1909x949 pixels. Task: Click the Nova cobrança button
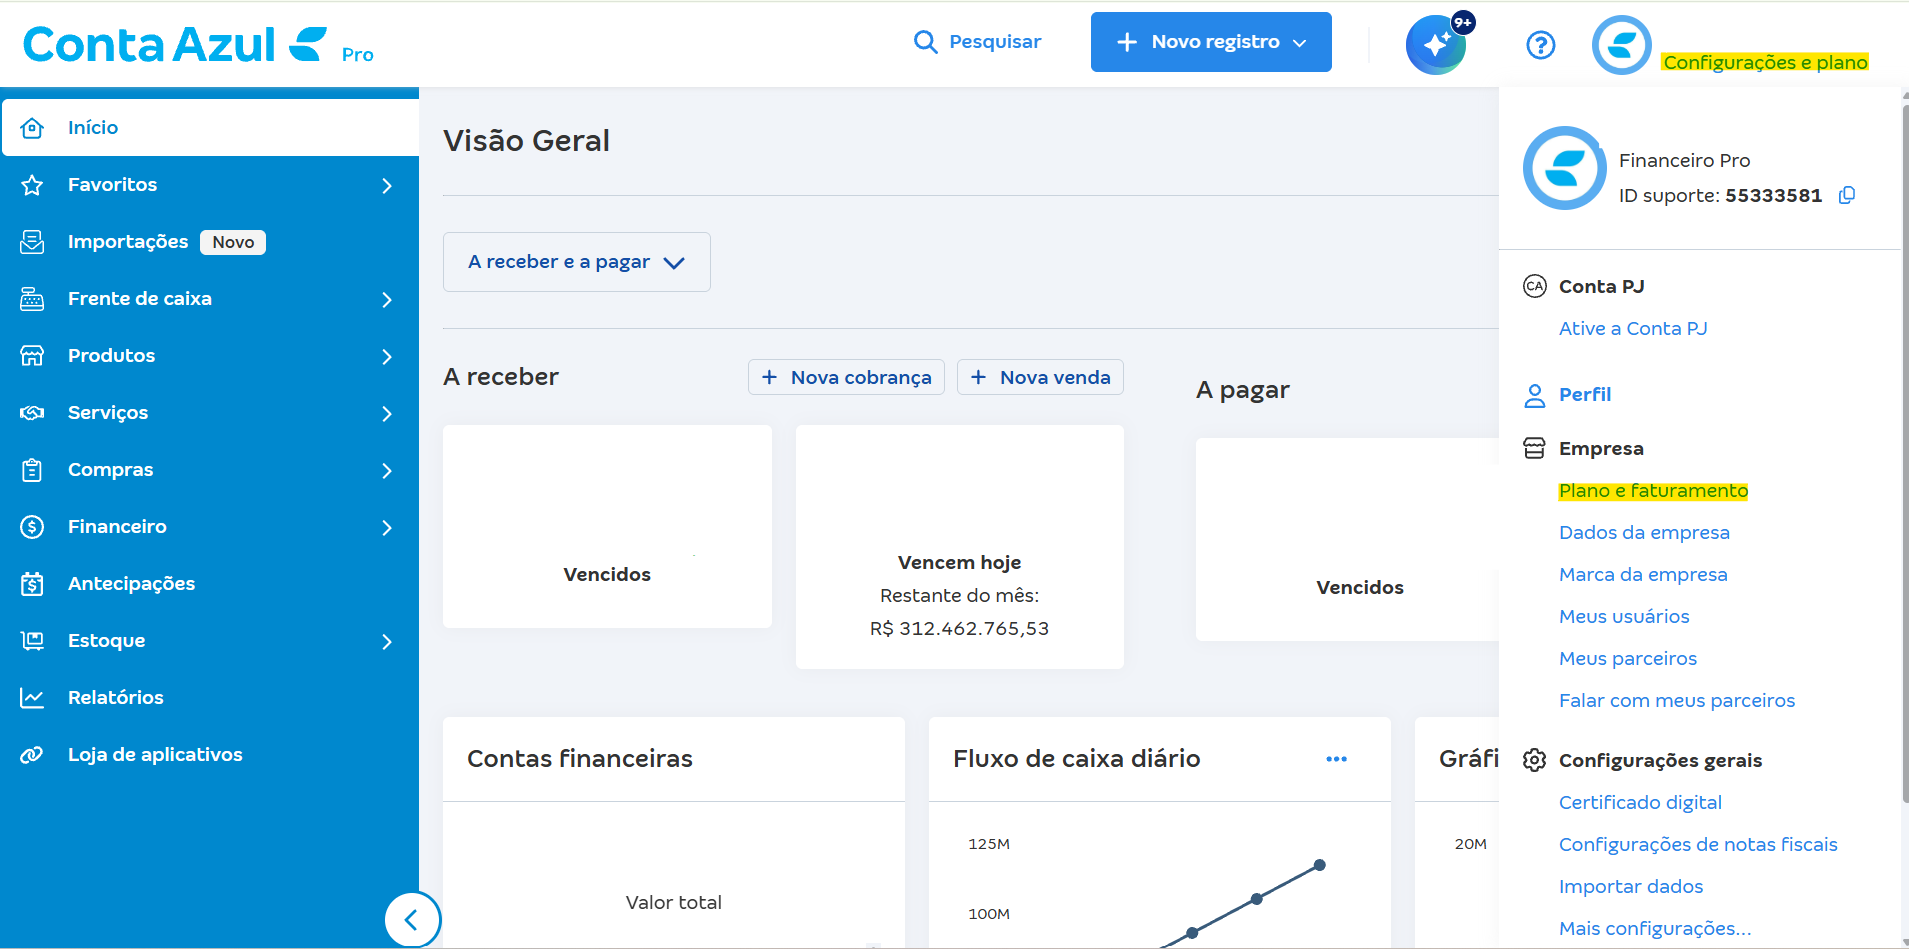(846, 377)
